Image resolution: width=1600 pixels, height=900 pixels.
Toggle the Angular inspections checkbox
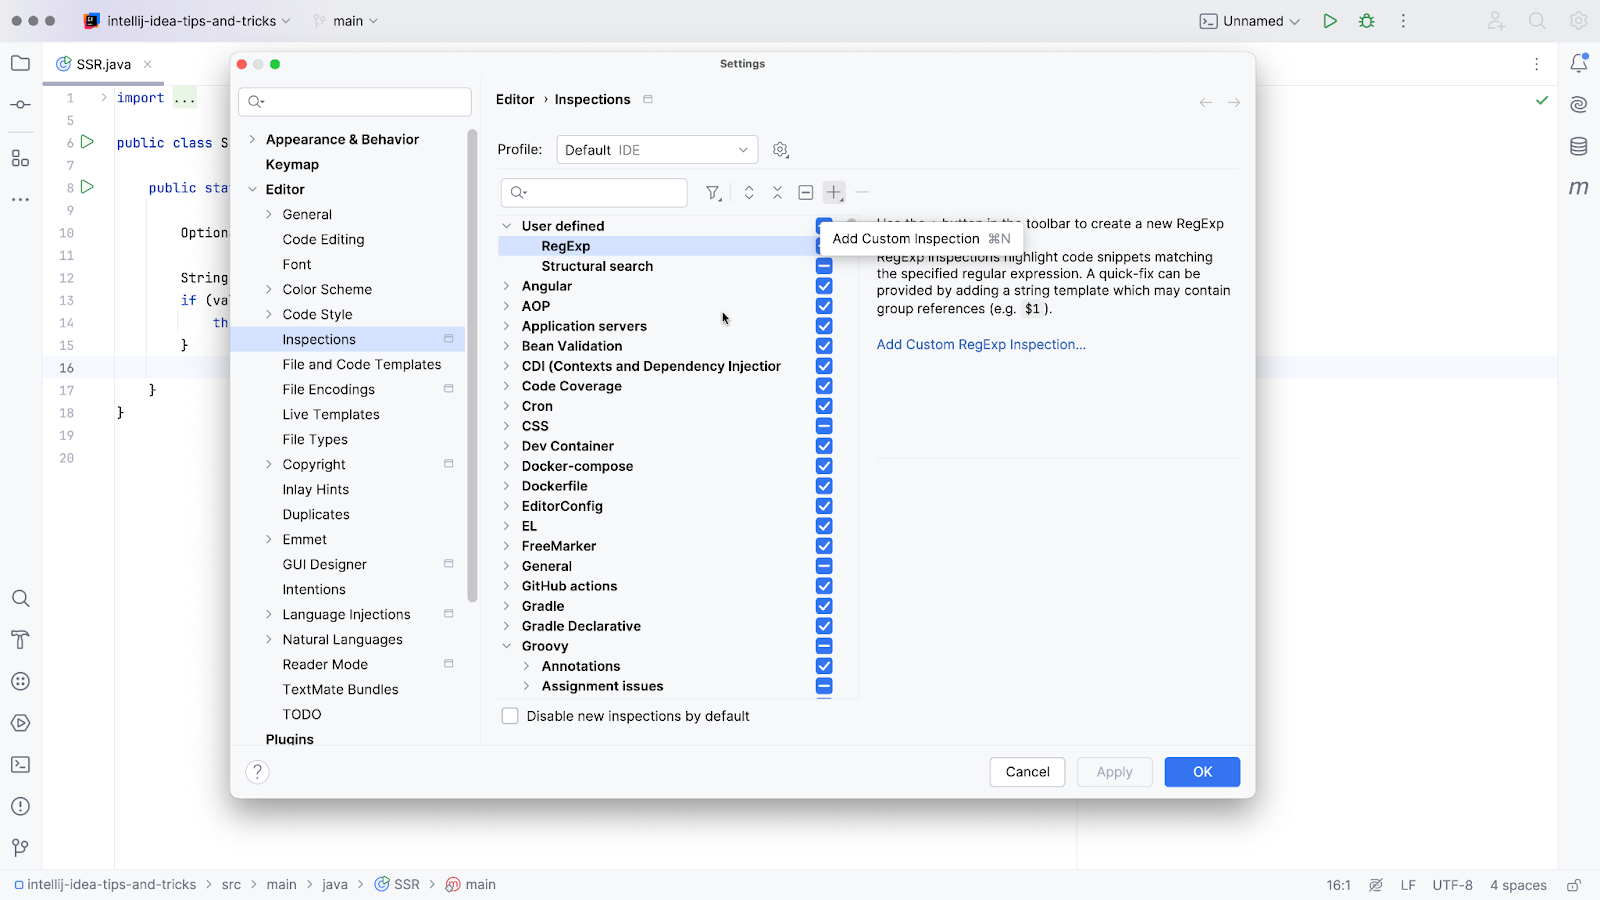click(x=824, y=286)
